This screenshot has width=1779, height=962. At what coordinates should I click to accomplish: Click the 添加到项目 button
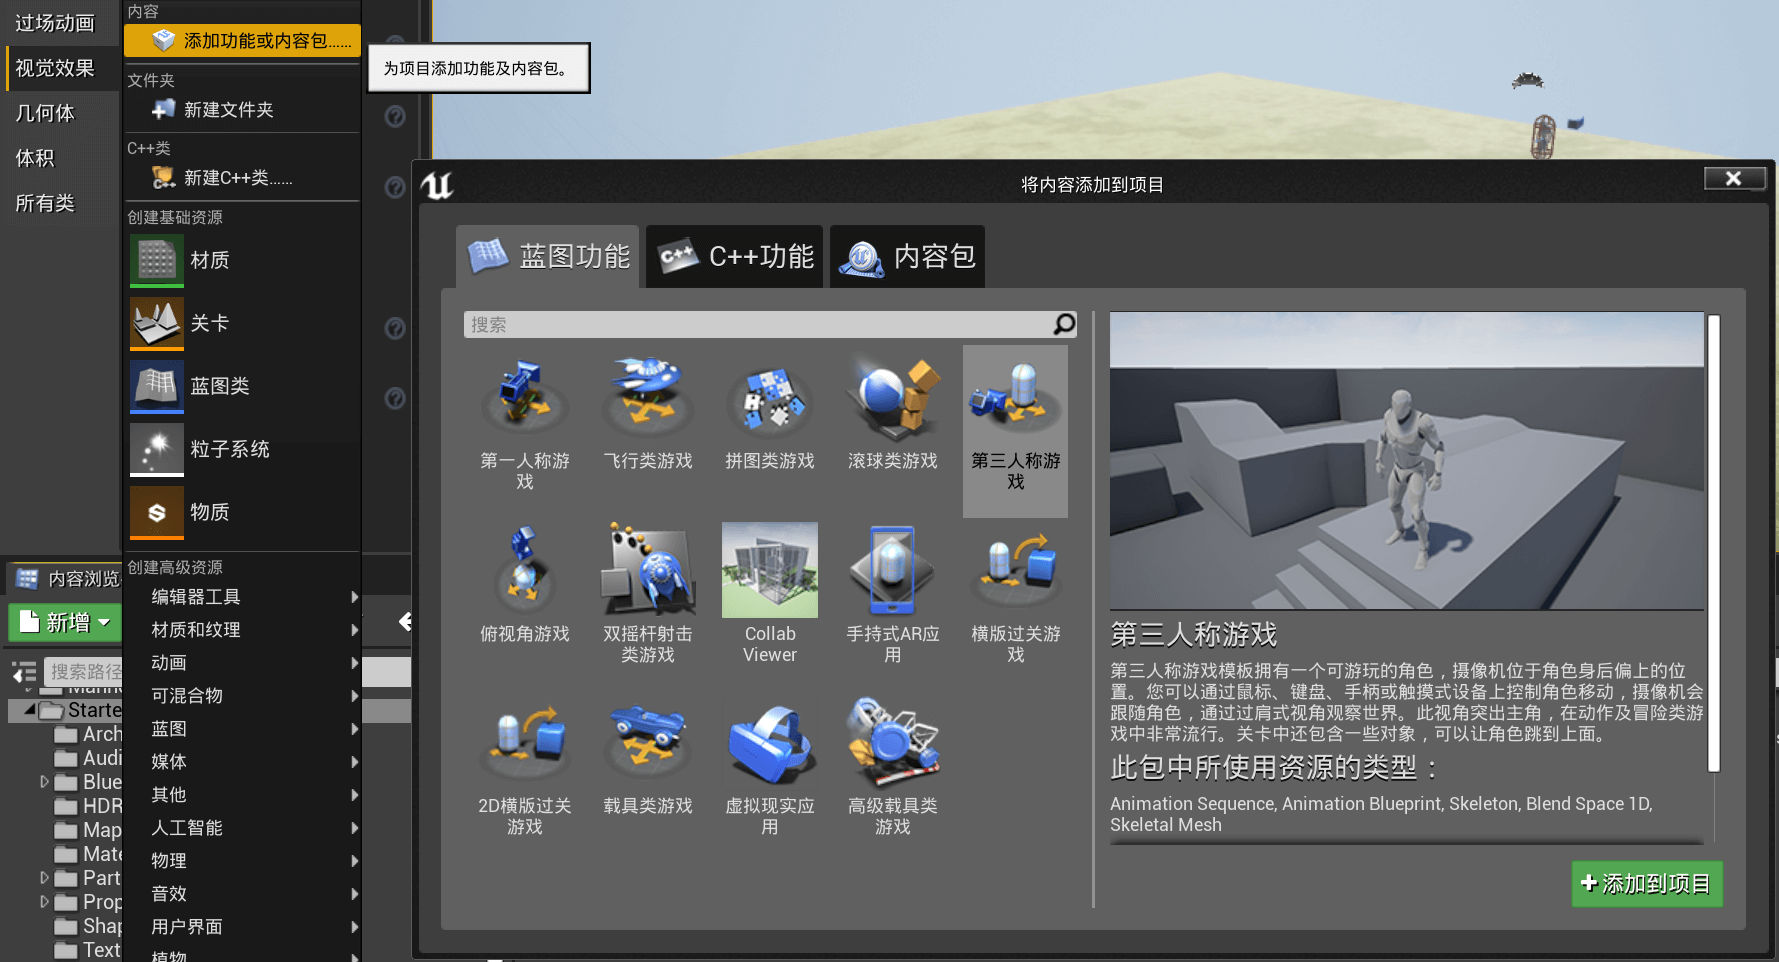pos(1646,884)
